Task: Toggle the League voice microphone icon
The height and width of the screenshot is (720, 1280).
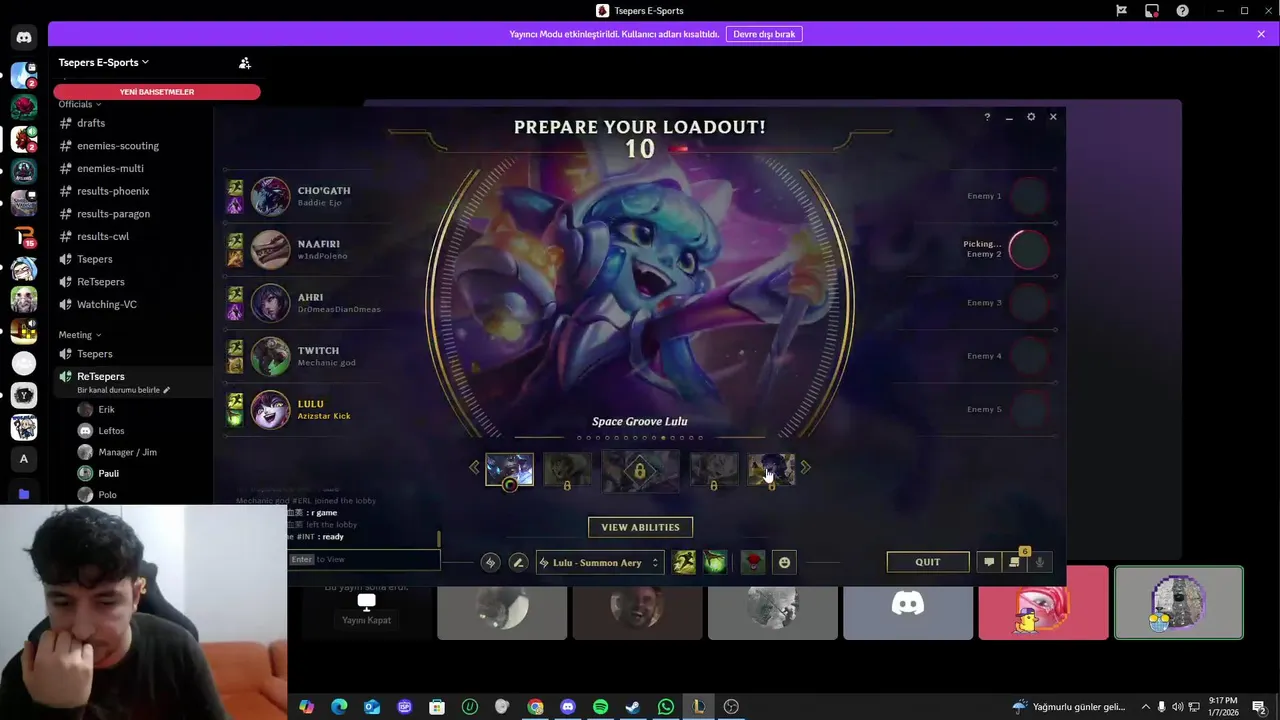Action: pos(1040,562)
